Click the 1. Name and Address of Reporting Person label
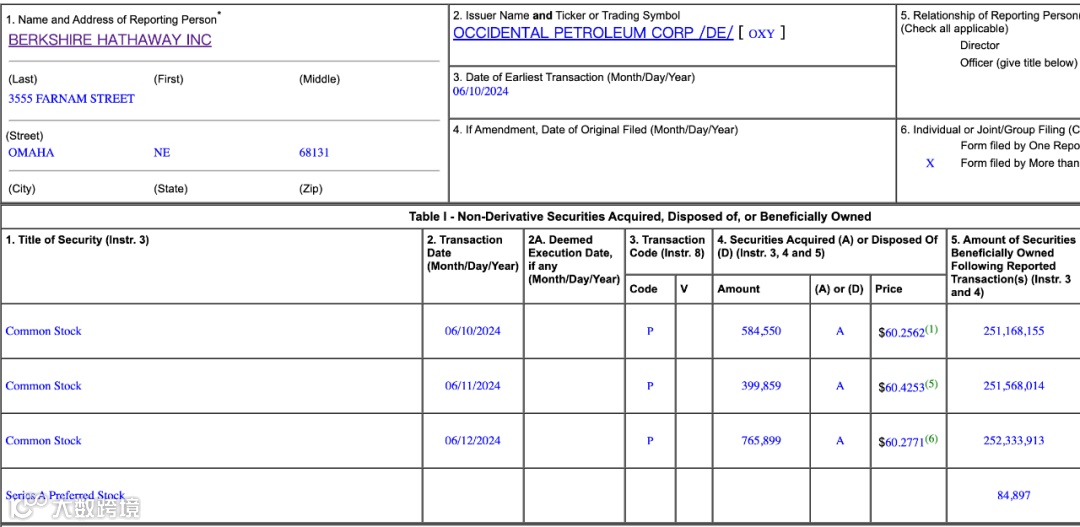Image resolution: width=1080 pixels, height=527 pixels. 114,19
